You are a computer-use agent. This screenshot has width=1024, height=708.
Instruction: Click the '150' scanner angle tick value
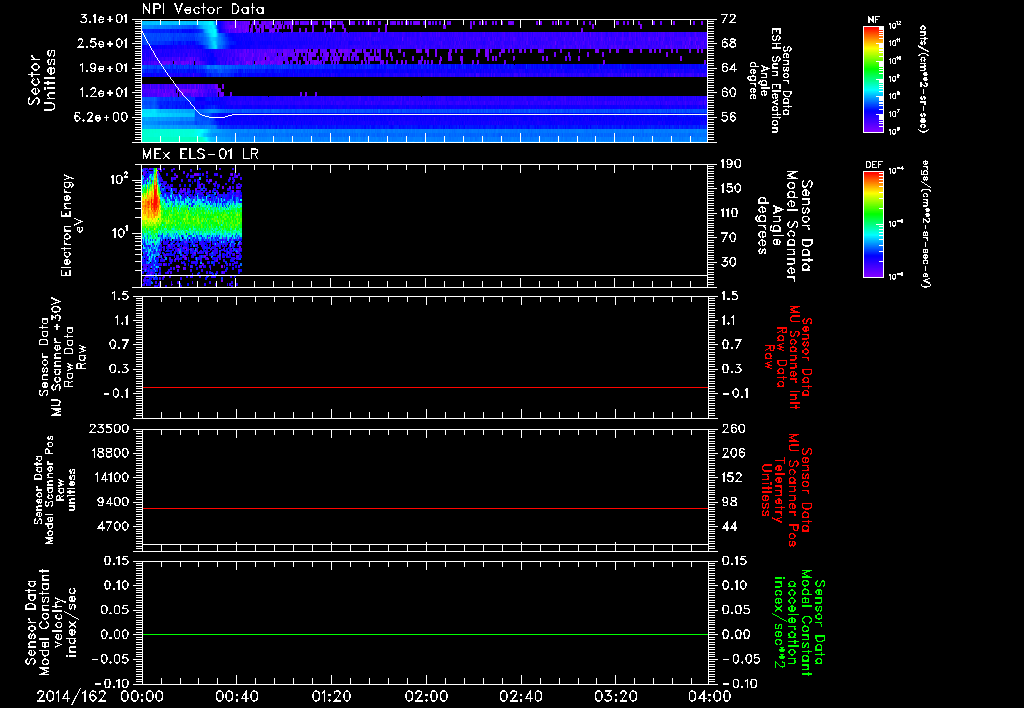[x=731, y=189]
